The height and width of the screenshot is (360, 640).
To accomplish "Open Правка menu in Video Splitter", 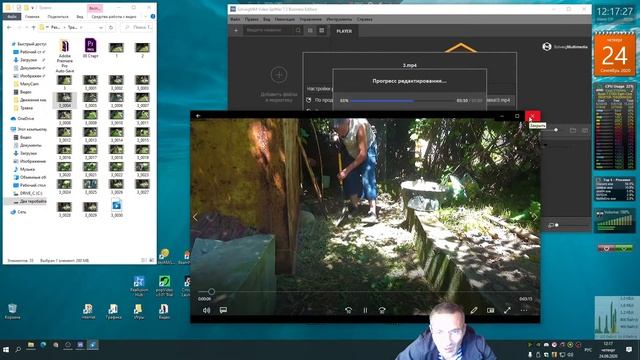I will (251, 19).
